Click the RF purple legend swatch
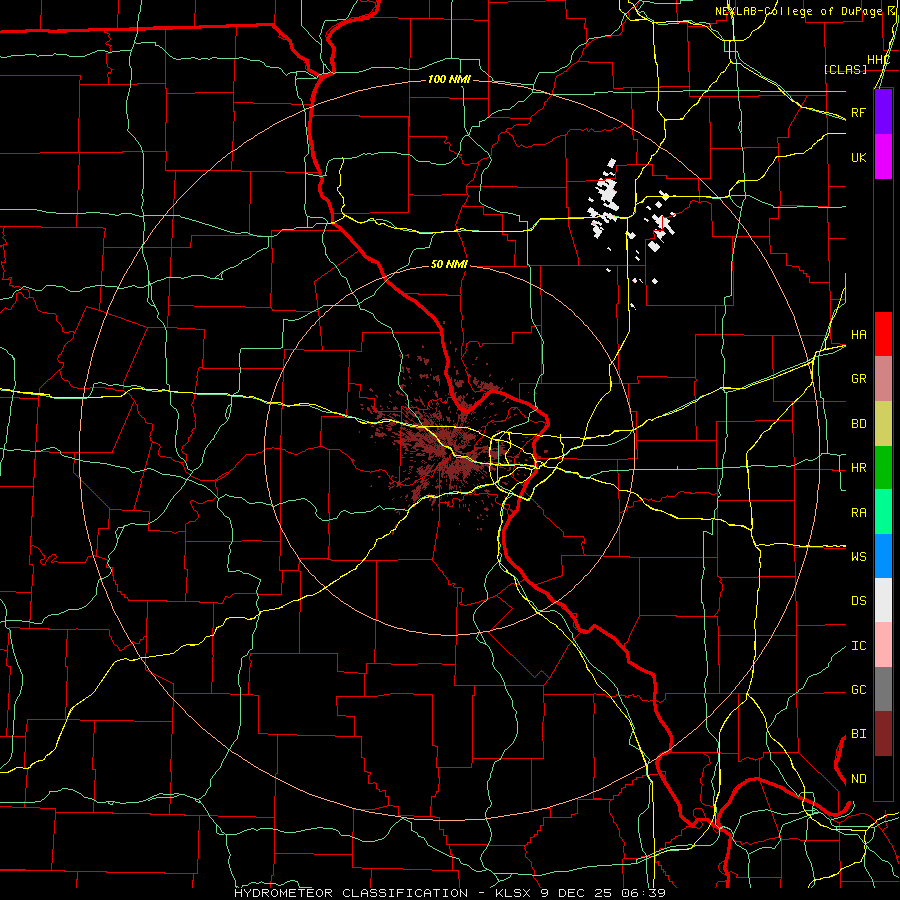This screenshot has height=900, width=900. coord(883,112)
